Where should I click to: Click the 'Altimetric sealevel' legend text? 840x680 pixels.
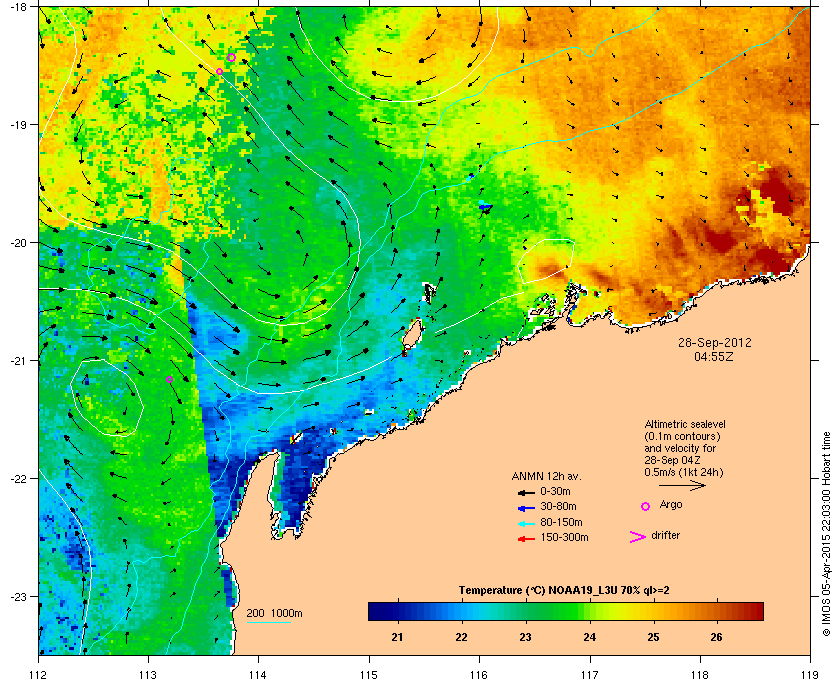685,424
